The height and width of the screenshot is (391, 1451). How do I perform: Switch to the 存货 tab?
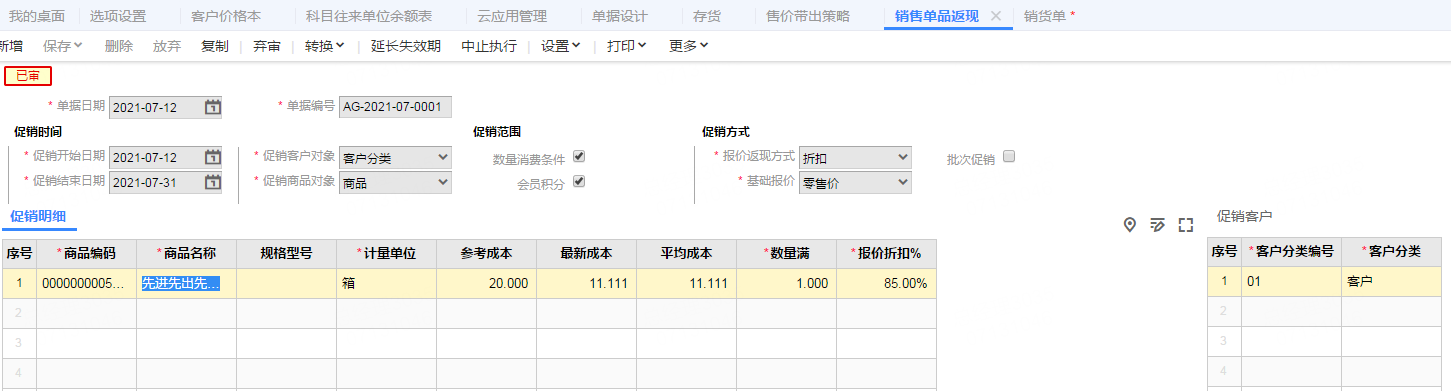[708, 16]
